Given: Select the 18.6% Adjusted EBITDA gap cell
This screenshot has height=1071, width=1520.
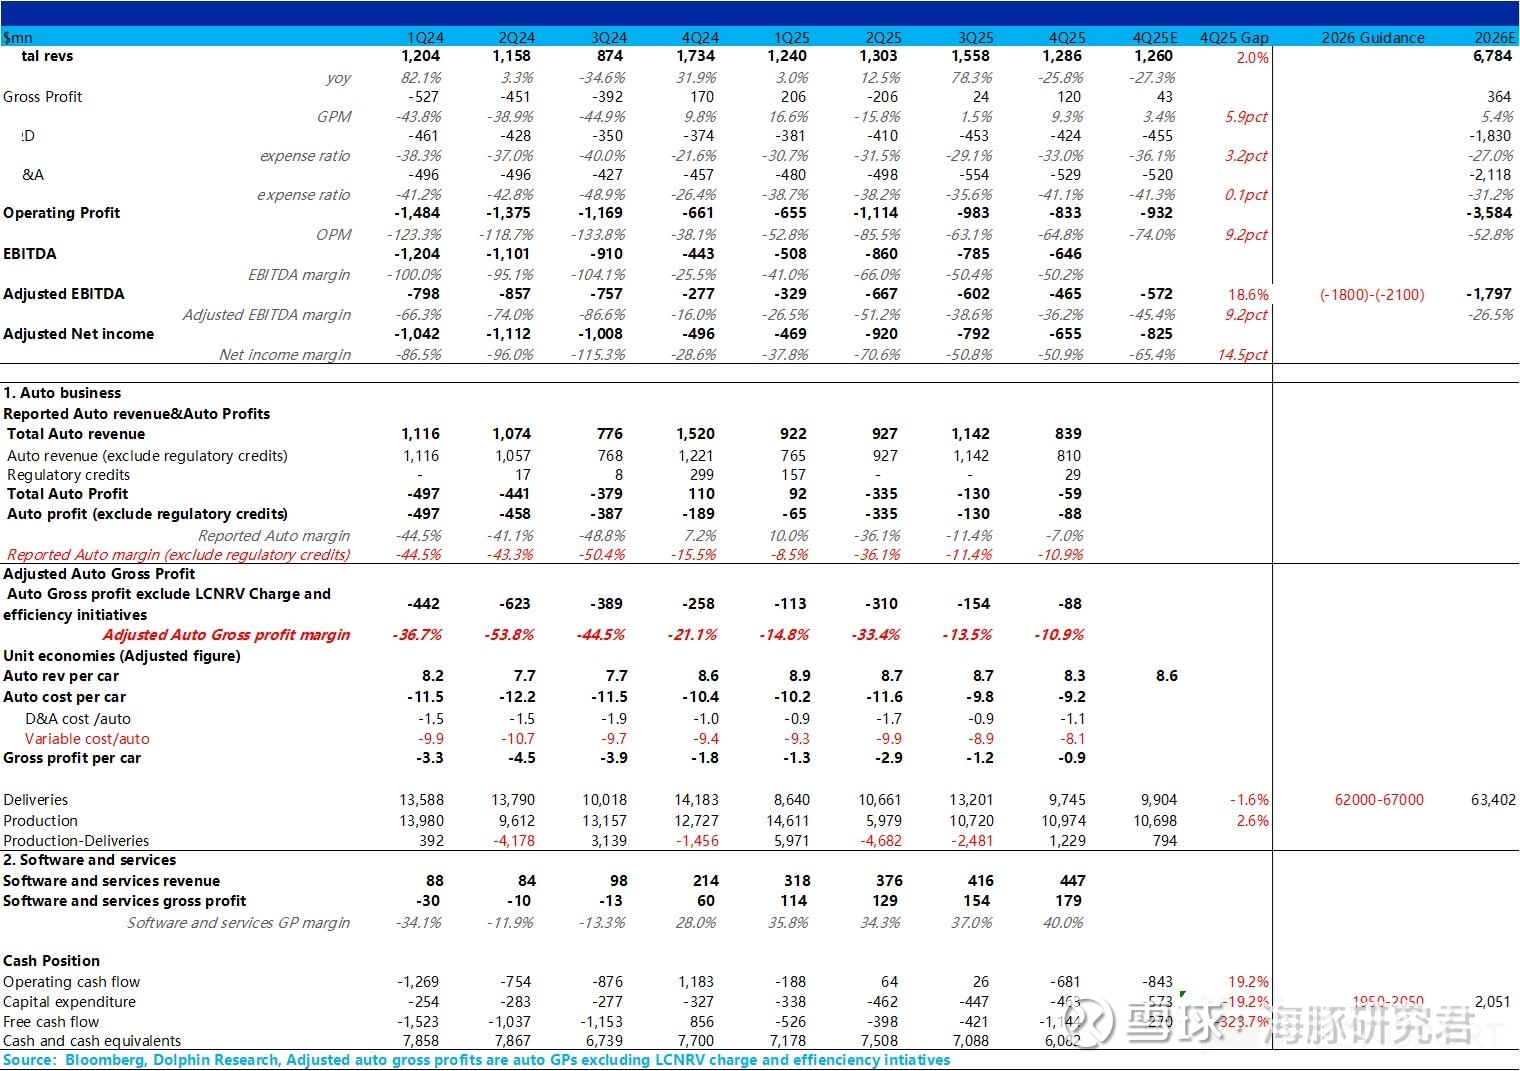Looking at the screenshot, I should pos(1249,295).
